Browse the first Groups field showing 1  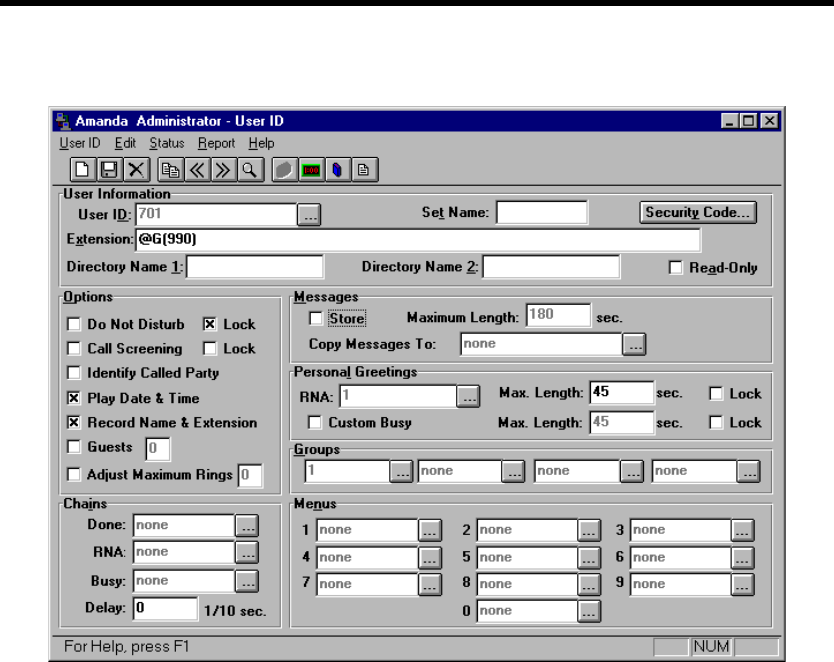coord(401,472)
